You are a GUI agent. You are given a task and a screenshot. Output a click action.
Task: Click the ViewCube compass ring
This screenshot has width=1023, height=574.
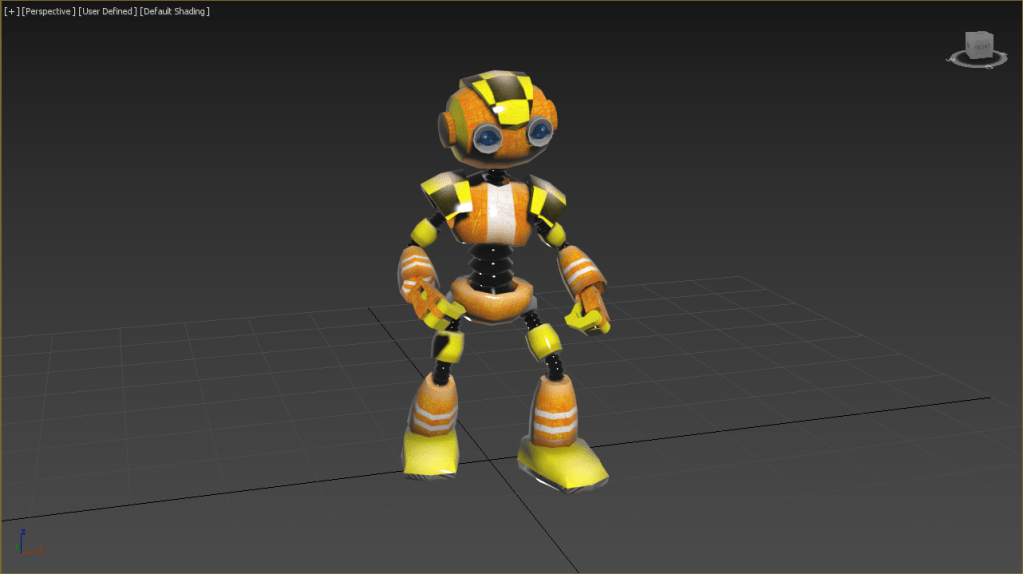point(954,61)
